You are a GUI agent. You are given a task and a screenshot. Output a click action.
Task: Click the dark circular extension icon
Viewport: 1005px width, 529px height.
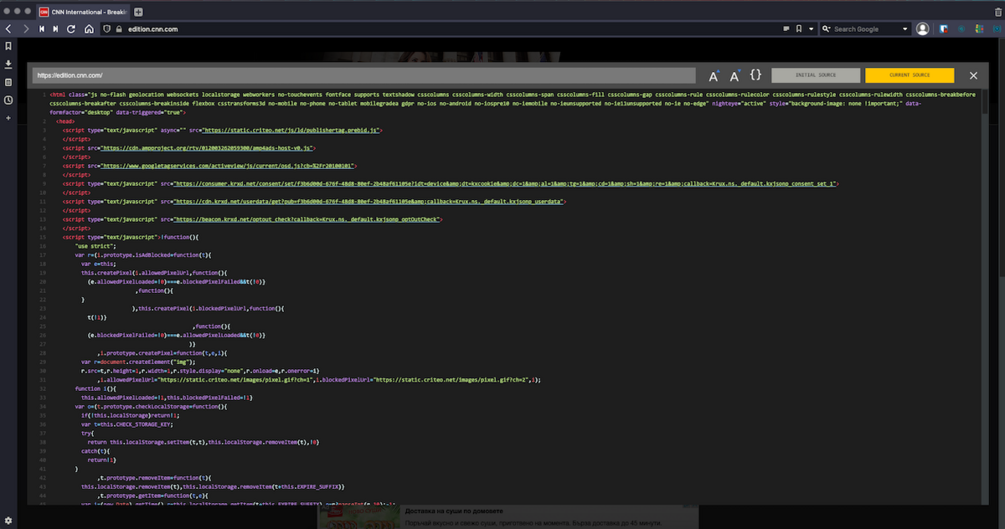961,29
